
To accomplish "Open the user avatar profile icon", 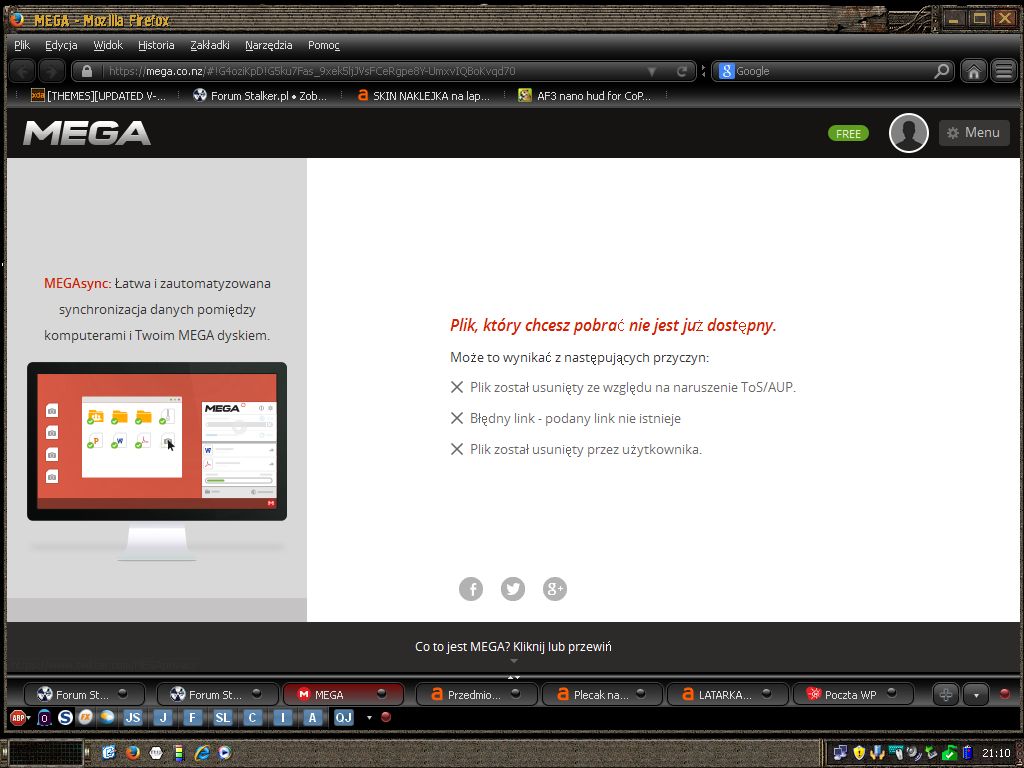I will (908, 133).
